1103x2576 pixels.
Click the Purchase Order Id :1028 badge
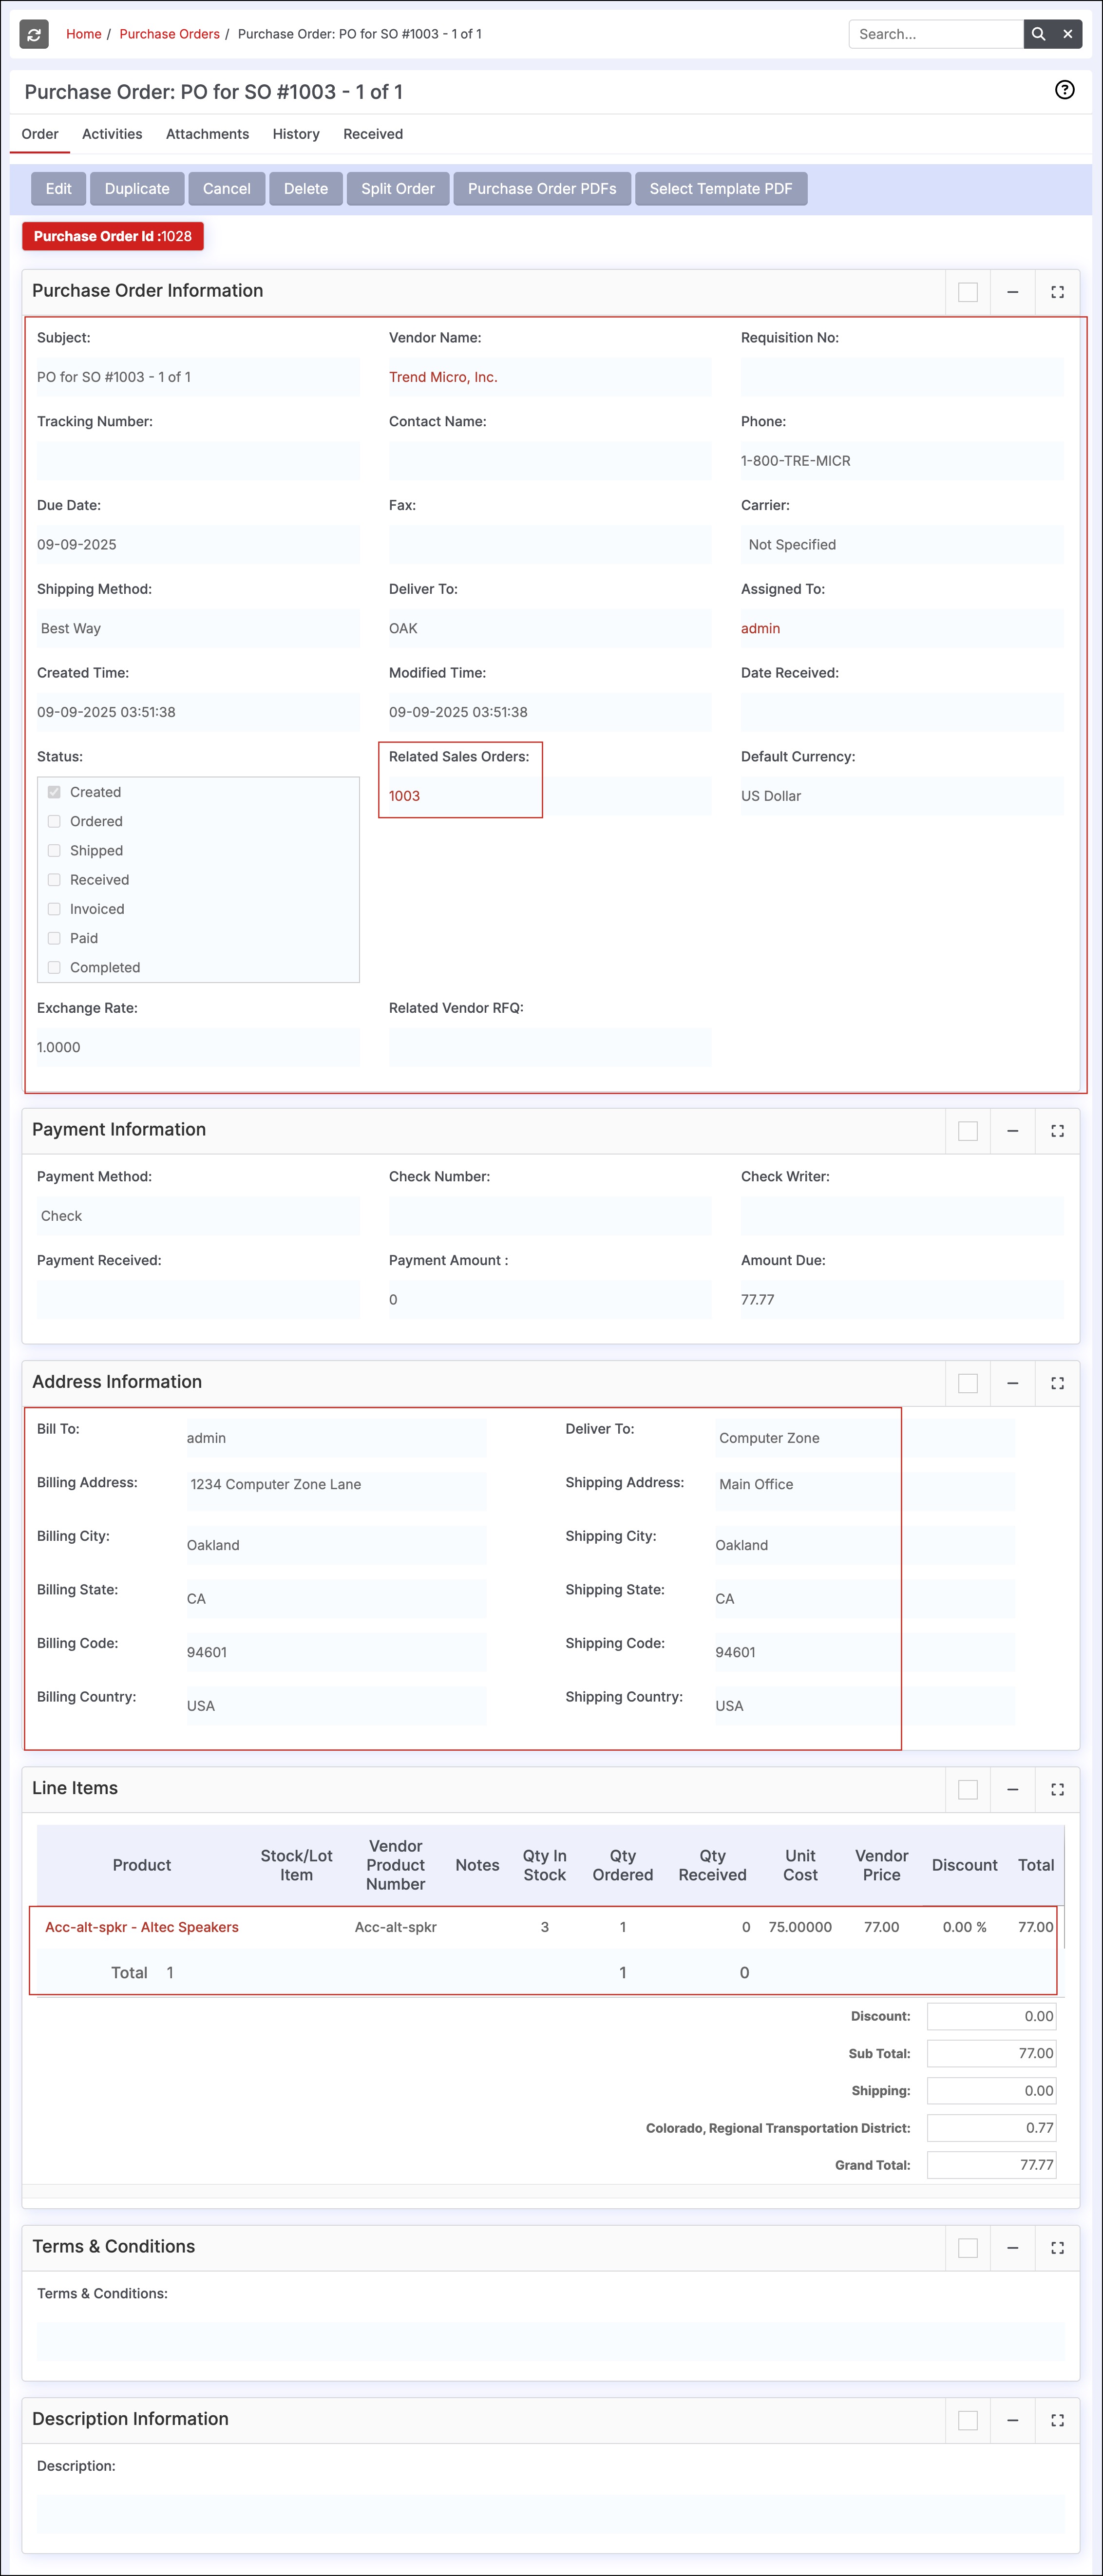[x=113, y=236]
